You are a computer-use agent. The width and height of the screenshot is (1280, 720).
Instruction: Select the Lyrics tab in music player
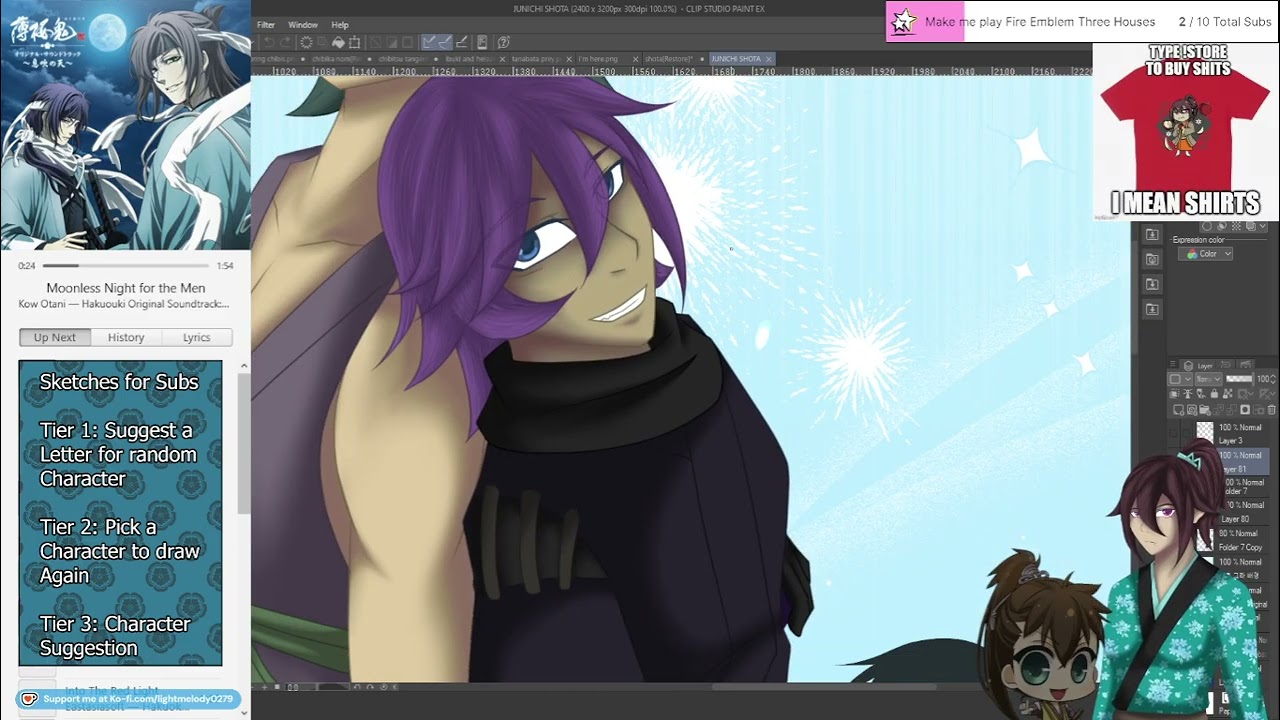click(197, 337)
